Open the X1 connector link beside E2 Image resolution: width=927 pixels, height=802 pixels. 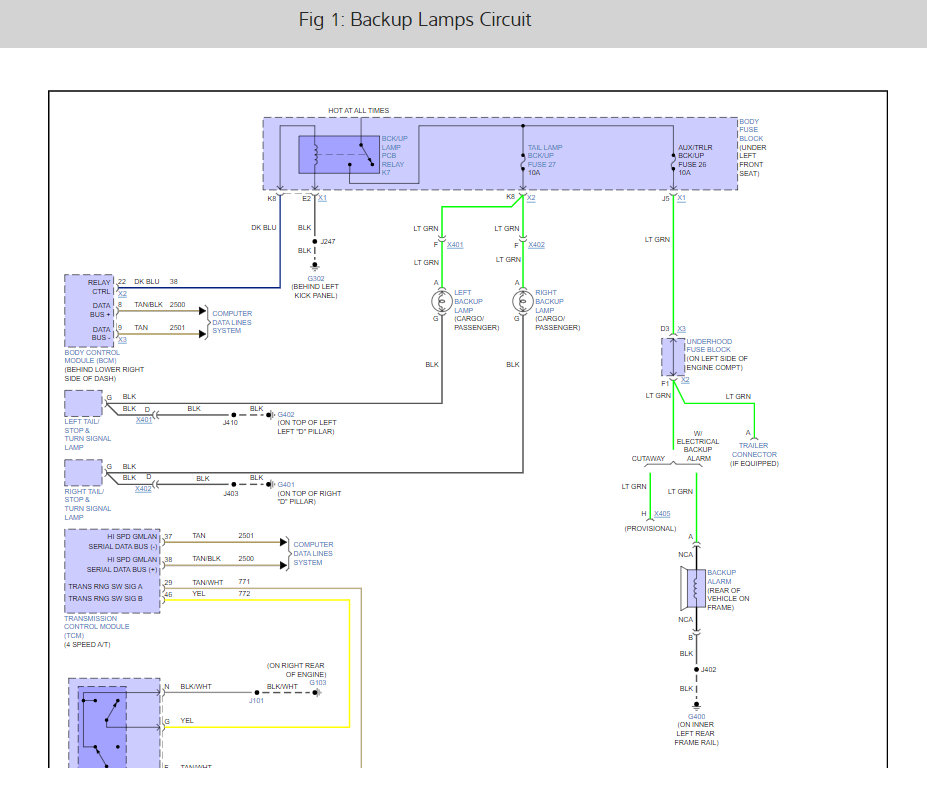[x=322, y=198]
